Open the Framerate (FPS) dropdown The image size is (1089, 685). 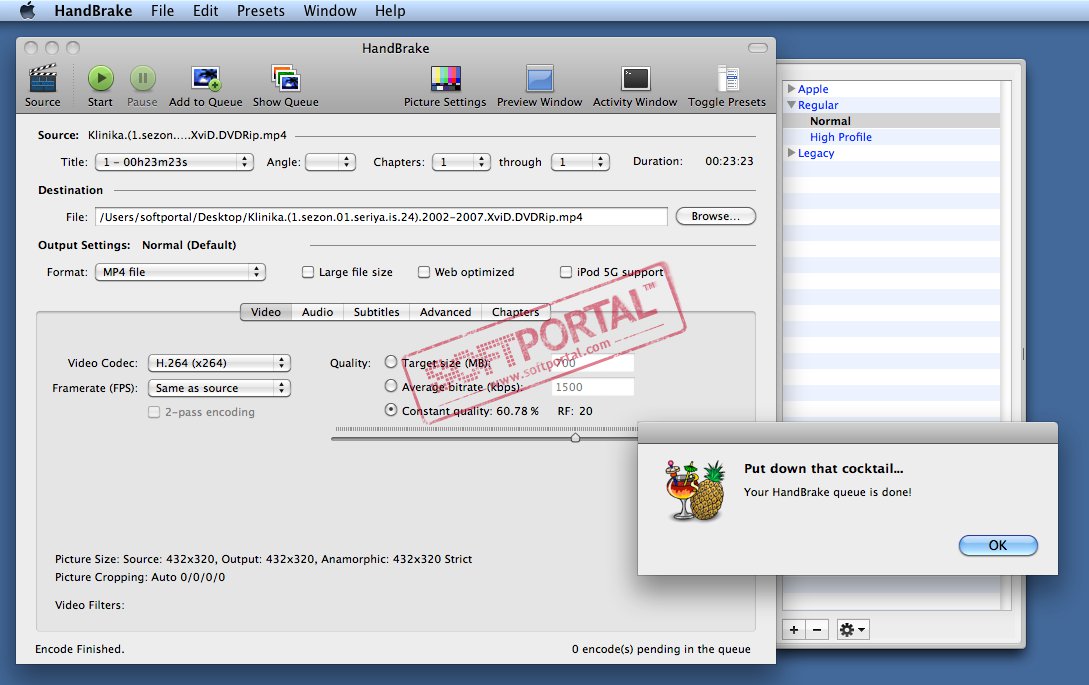pyautogui.click(x=219, y=388)
